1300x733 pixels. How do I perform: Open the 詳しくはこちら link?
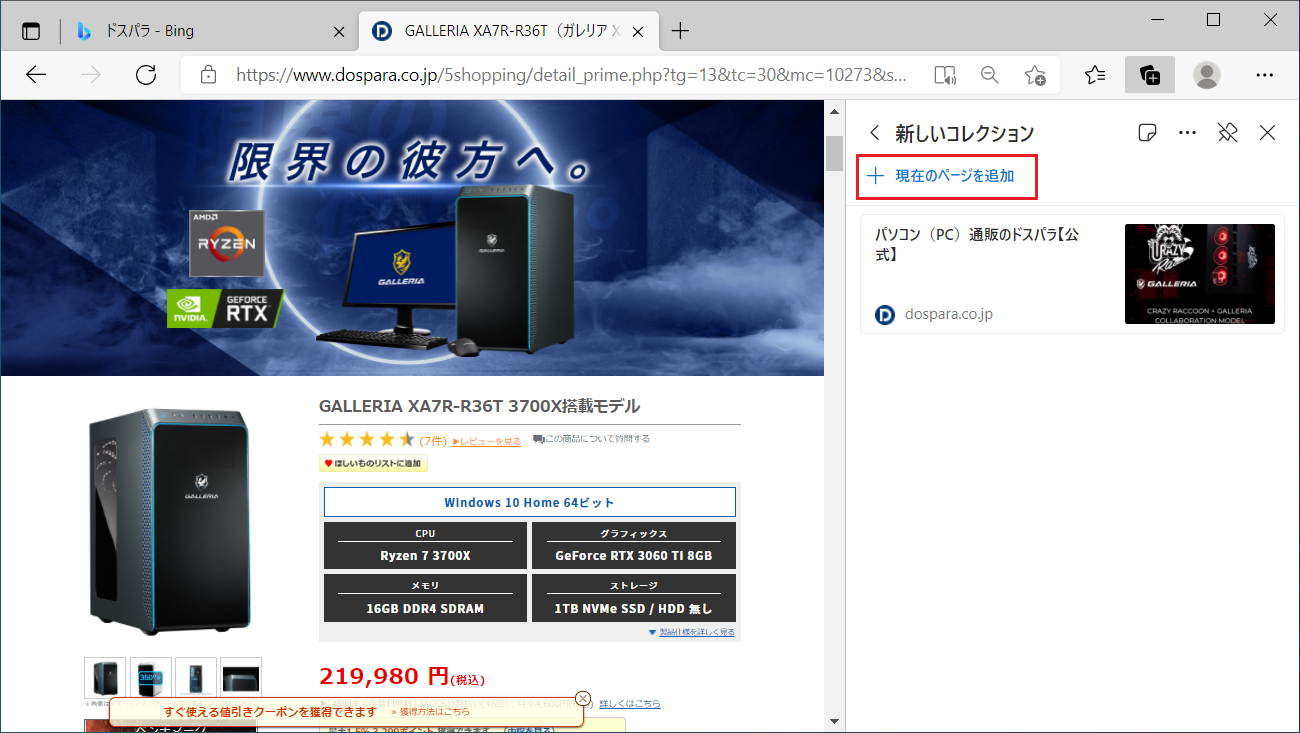630,704
